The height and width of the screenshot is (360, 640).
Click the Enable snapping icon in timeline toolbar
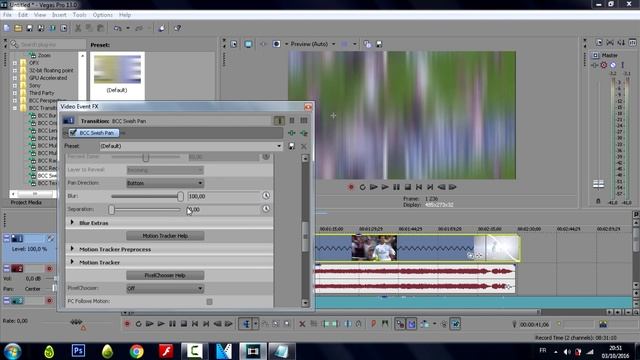[x=400, y=324]
